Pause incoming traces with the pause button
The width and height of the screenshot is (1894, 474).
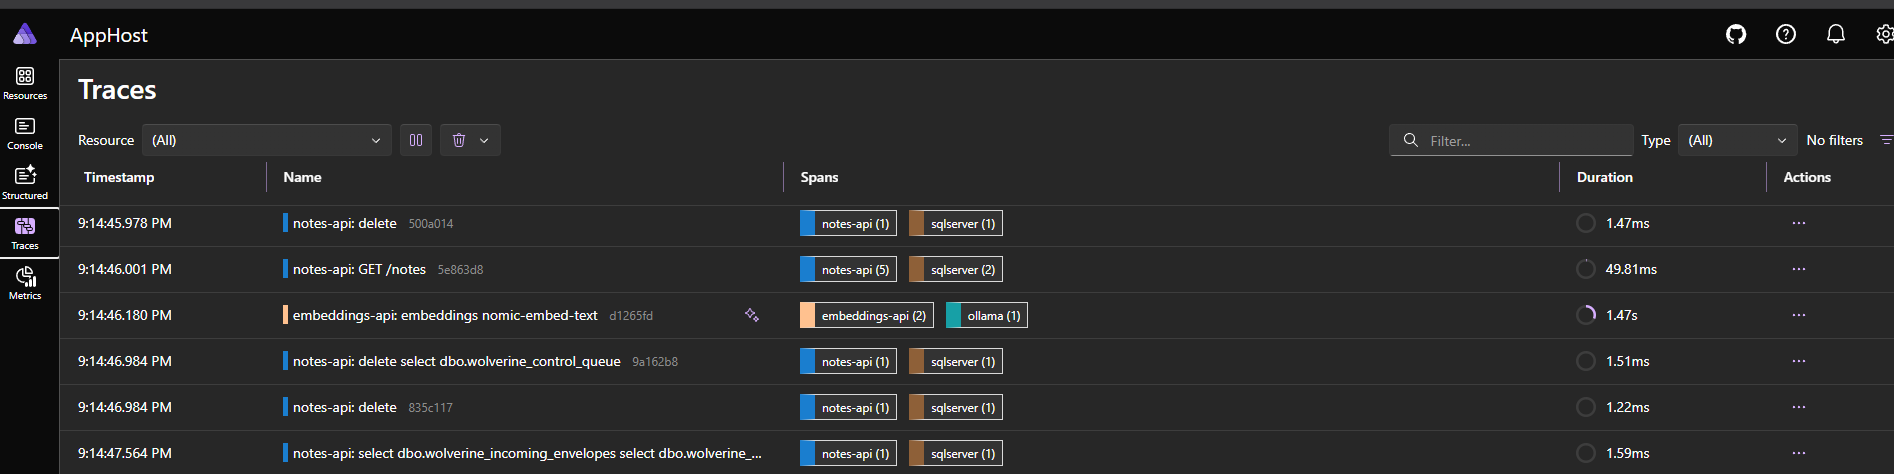416,140
